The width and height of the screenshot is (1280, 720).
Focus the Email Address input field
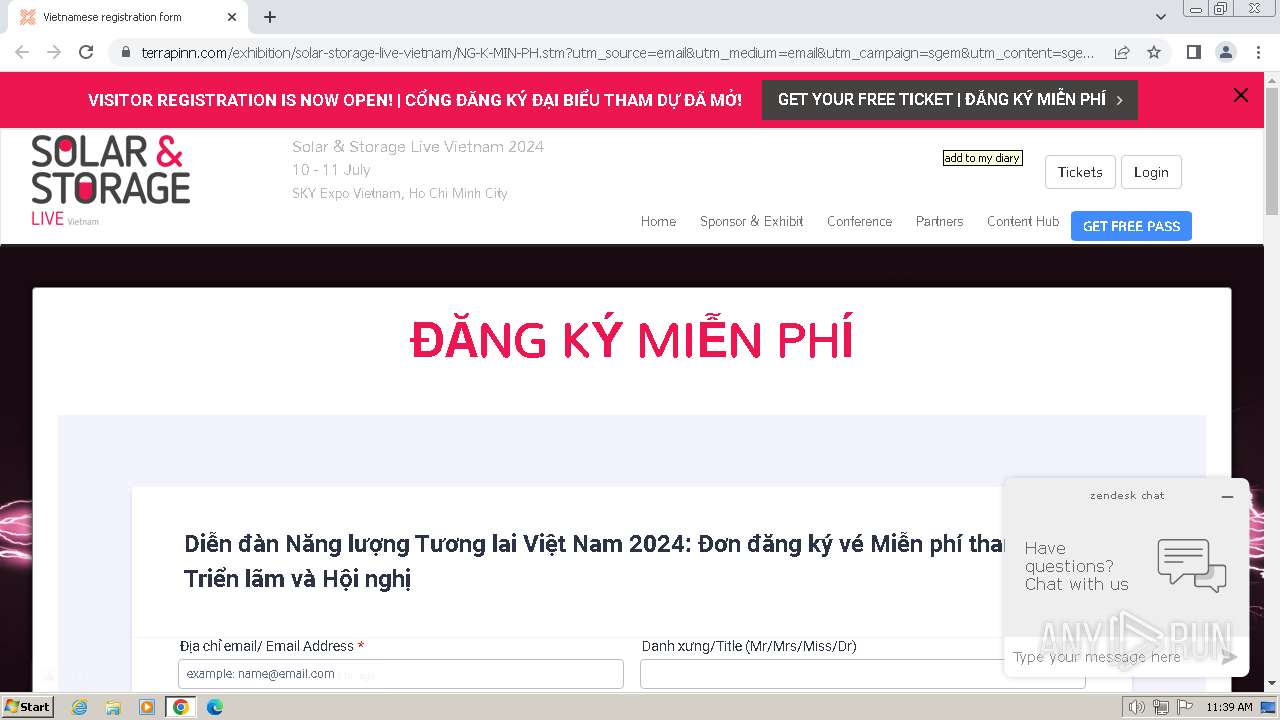[401, 674]
